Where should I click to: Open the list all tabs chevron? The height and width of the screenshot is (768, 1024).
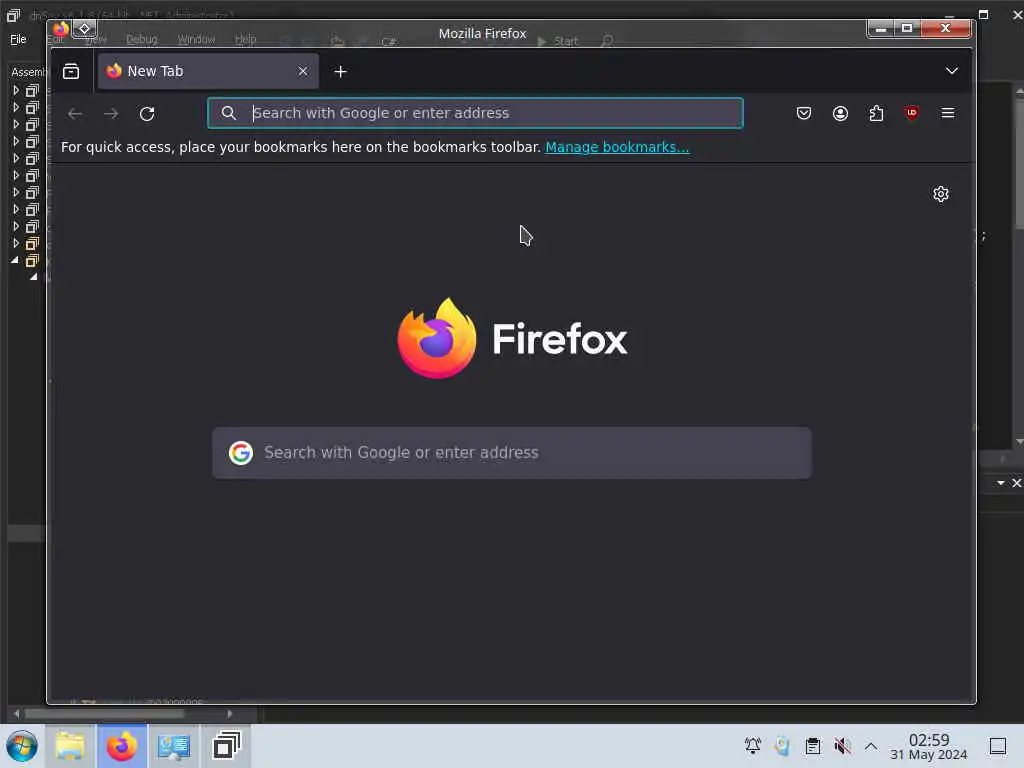pyautogui.click(x=952, y=71)
